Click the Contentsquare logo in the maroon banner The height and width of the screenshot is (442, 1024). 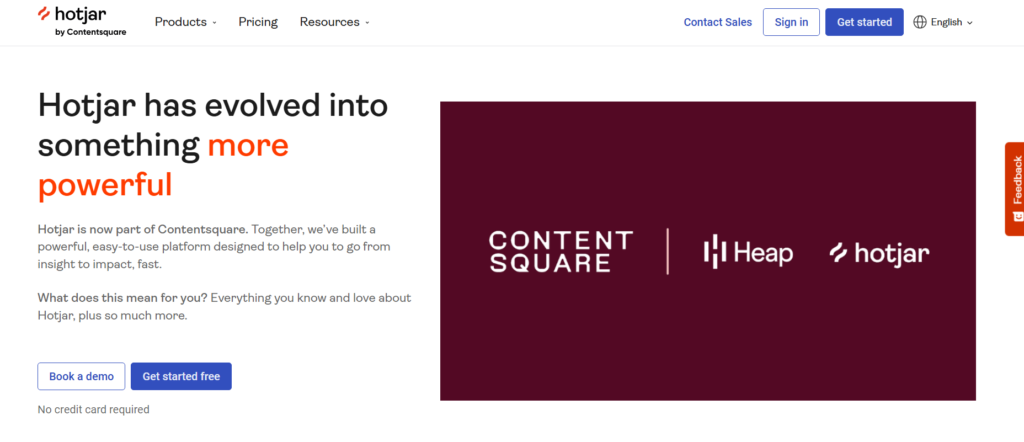(560, 252)
